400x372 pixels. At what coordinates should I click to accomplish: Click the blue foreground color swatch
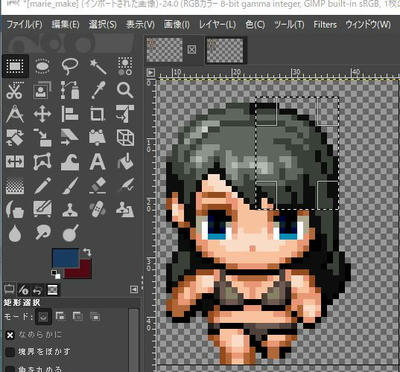66,258
